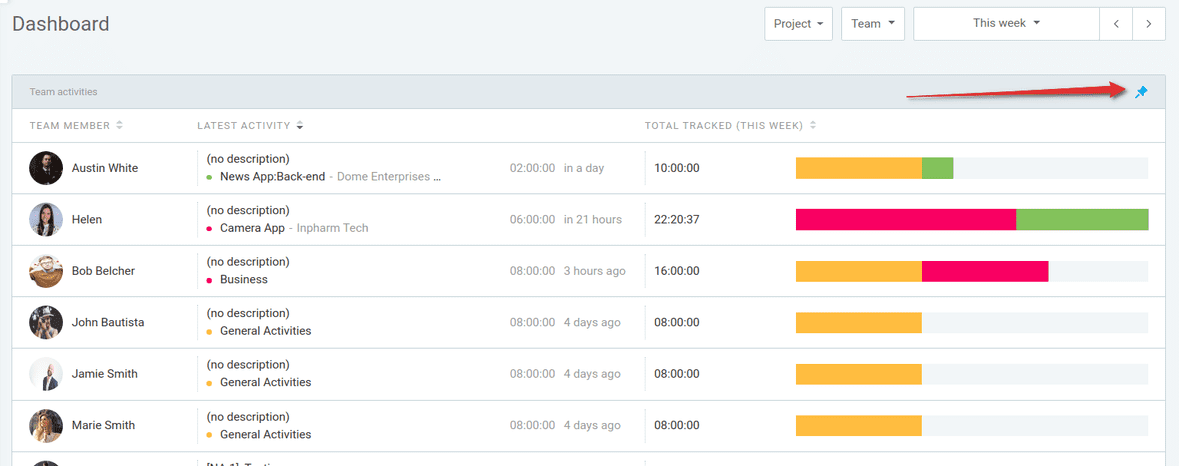Click the News App:Back-end project entry
The width and height of the screenshot is (1179, 466).
272,177
